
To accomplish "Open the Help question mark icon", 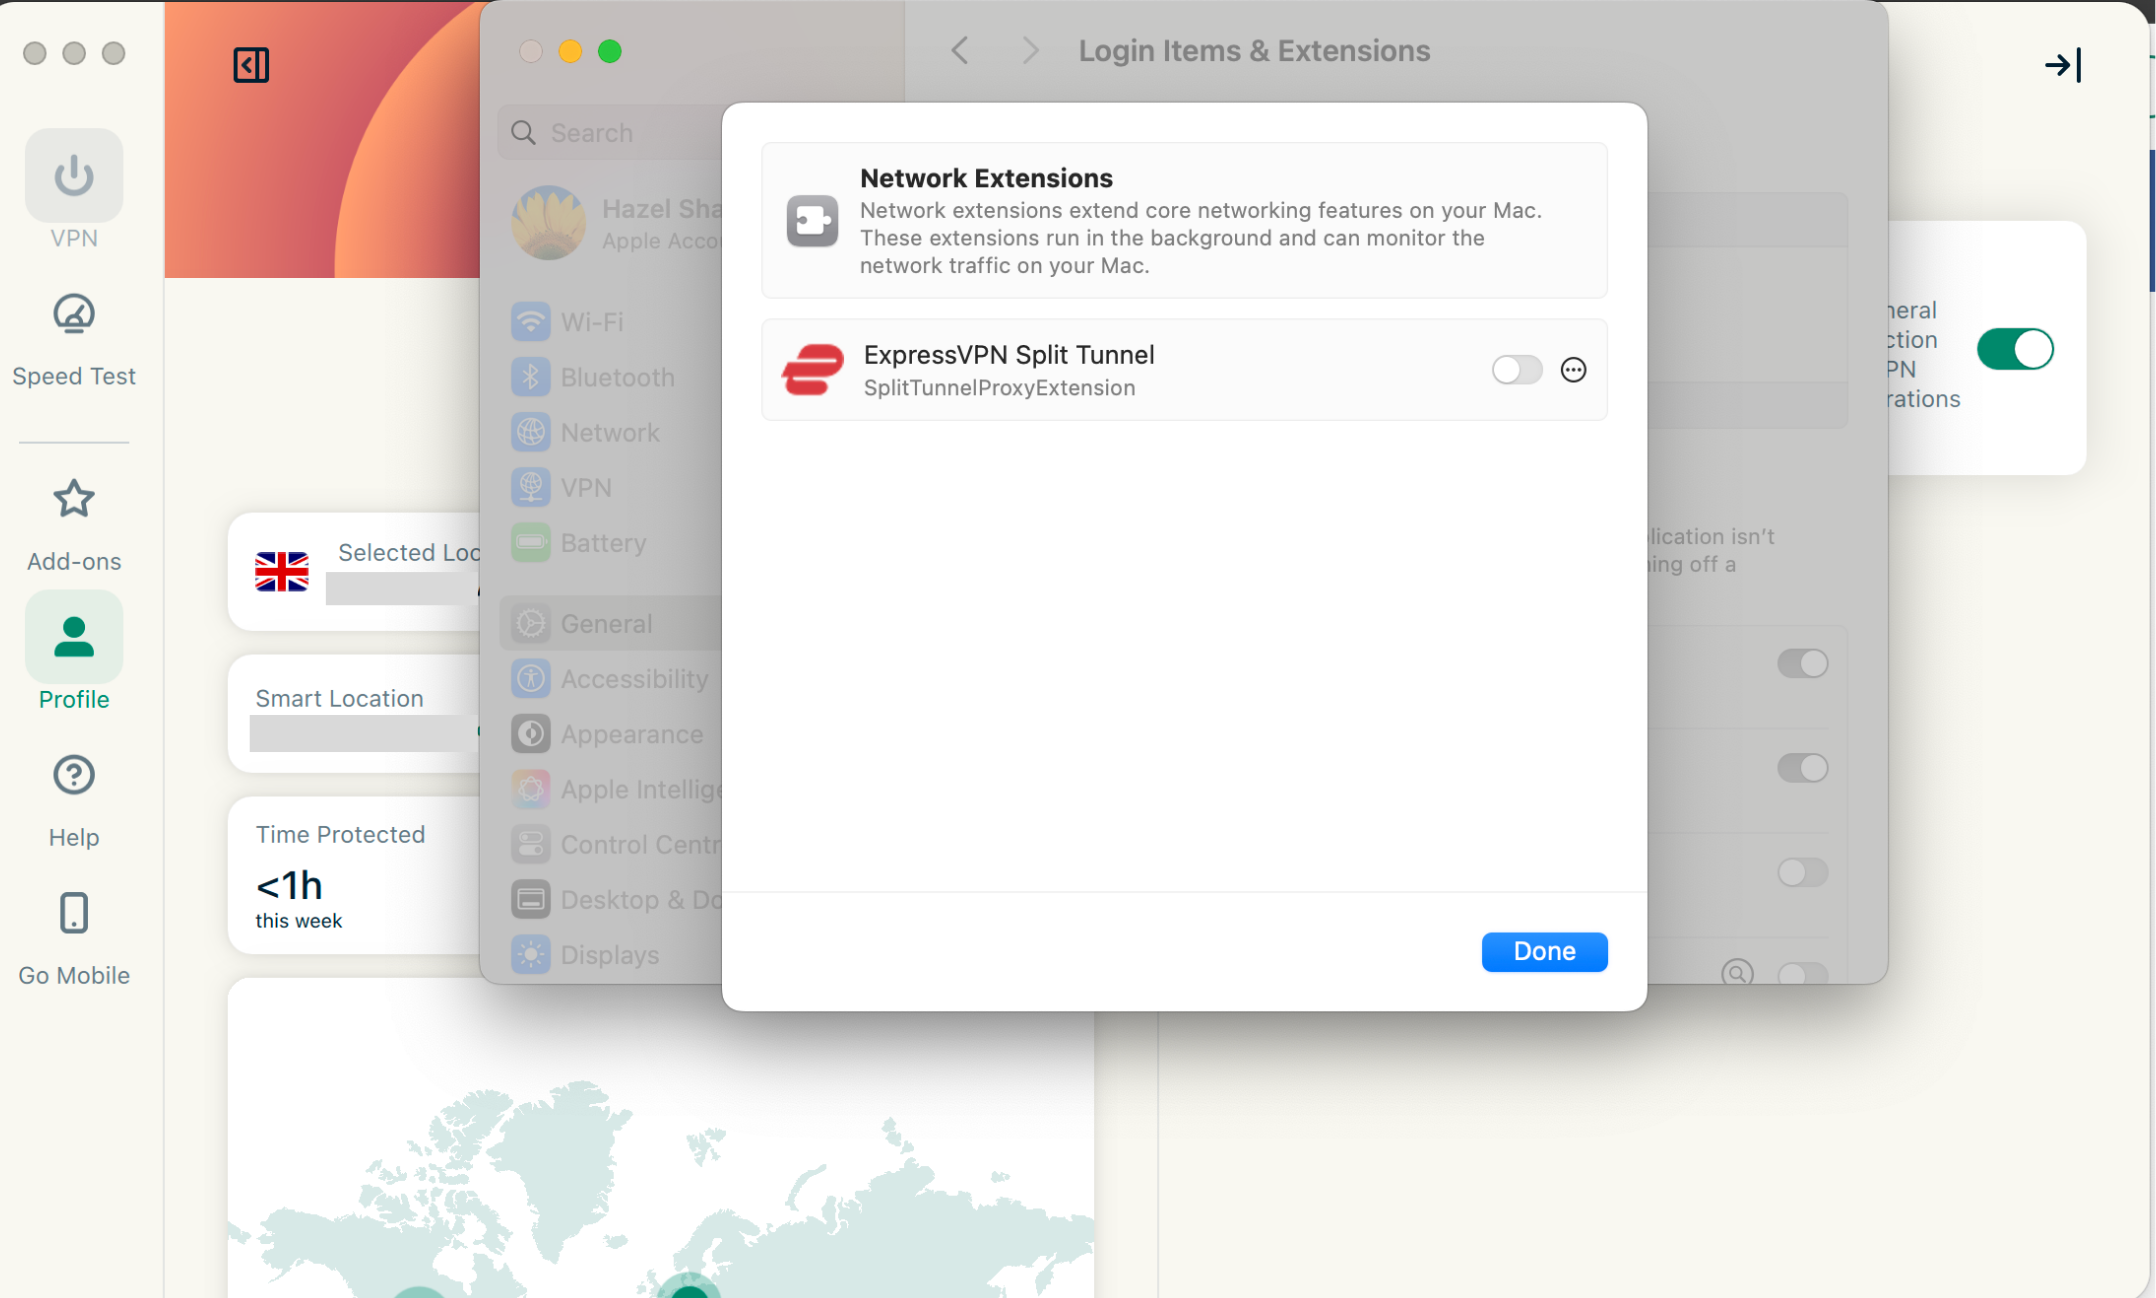I will click(74, 775).
